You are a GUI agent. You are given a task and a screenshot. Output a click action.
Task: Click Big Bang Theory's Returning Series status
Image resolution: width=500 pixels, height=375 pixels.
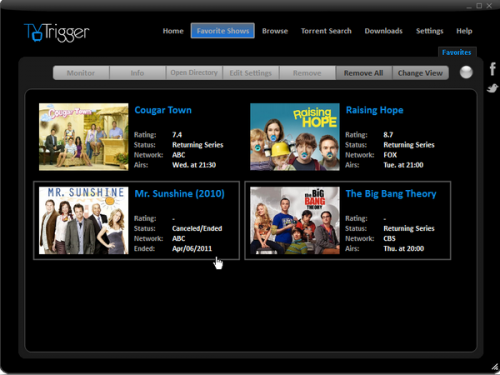pos(409,228)
